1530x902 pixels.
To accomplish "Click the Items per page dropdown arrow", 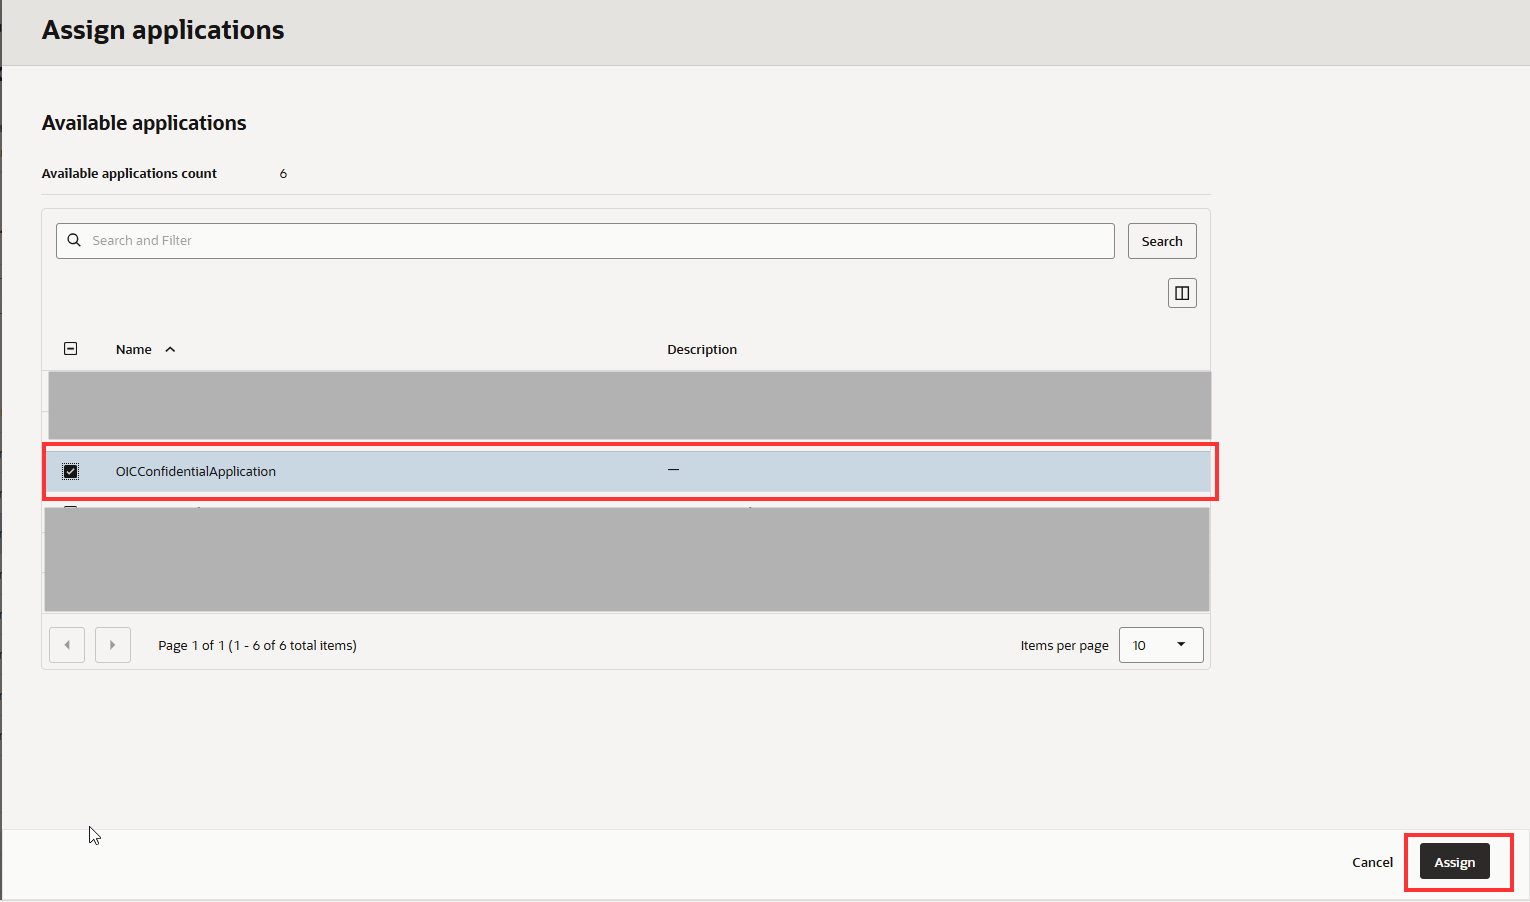I will click(1181, 645).
